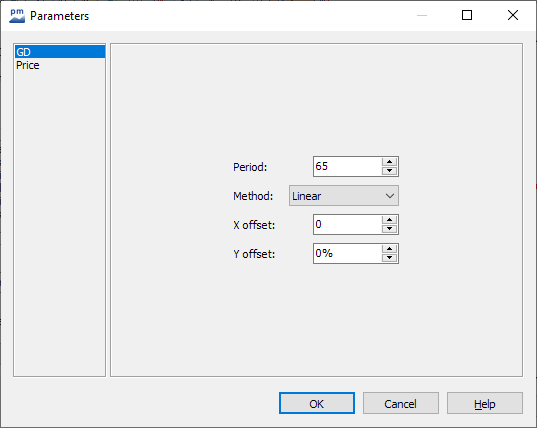Decrease the Period value with down arrow
537x428 pixels.
389,171
